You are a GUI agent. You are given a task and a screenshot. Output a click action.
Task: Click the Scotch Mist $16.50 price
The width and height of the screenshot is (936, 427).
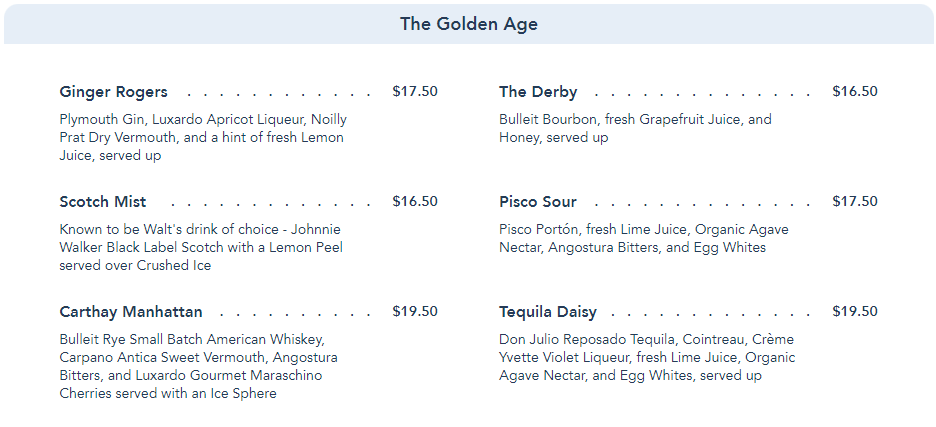(415, 202)
